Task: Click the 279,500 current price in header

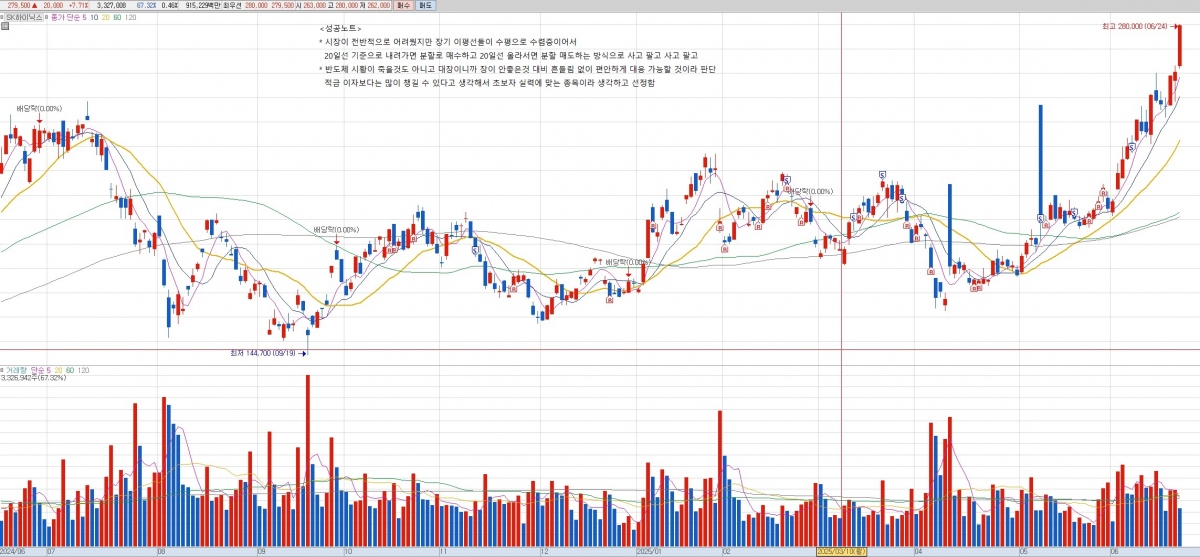Action: pyautogui.click(x=18, y=5)
